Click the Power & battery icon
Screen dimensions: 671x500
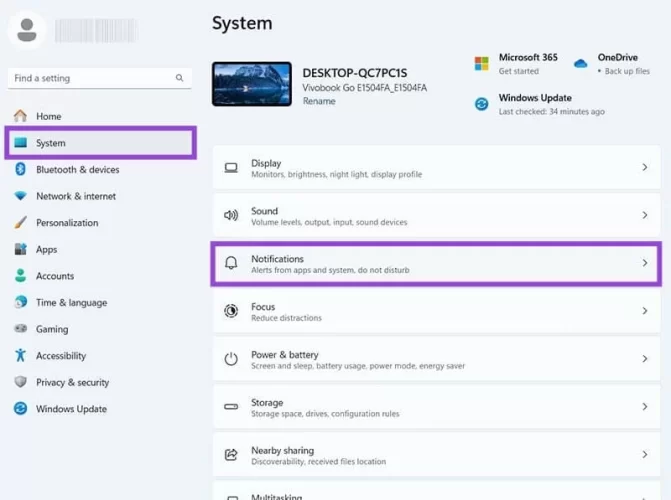coord(231,359)
